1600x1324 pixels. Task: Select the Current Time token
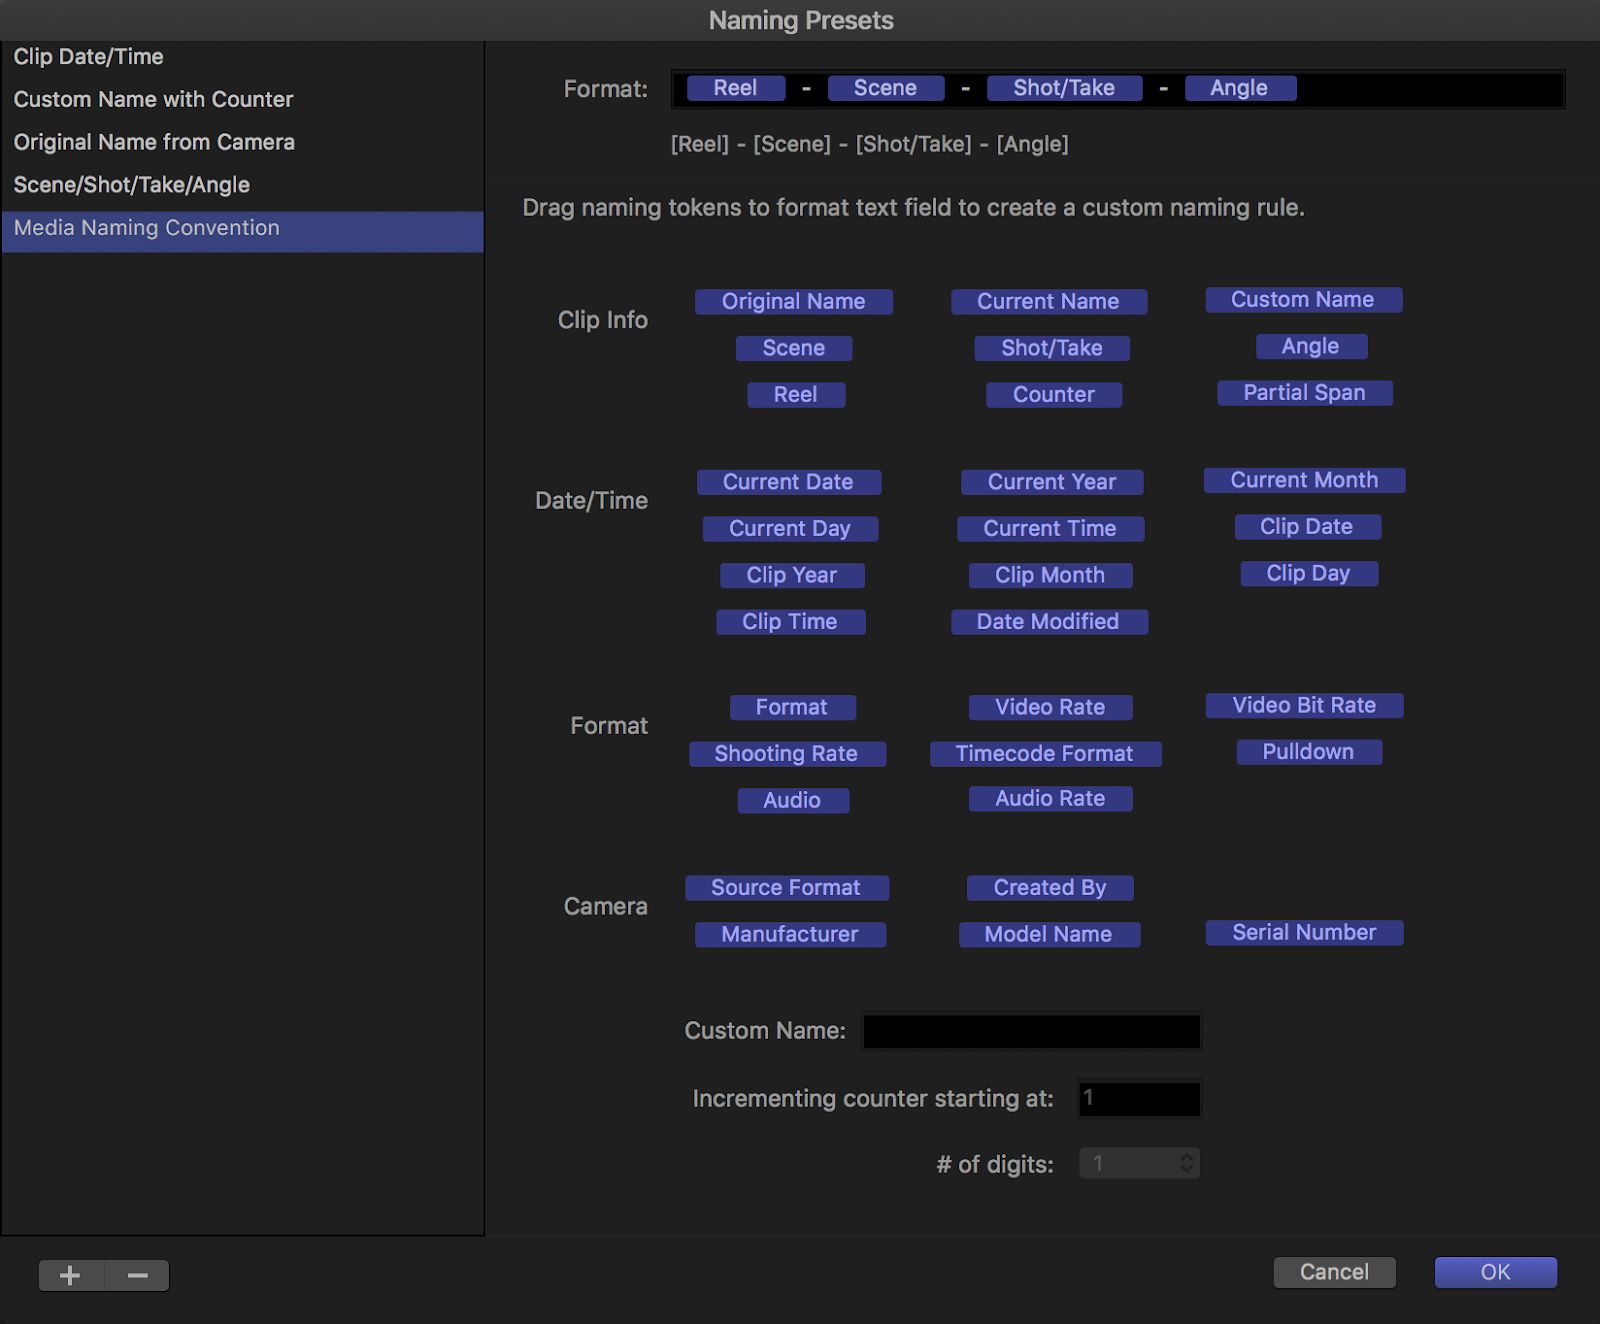(1050, 529)
